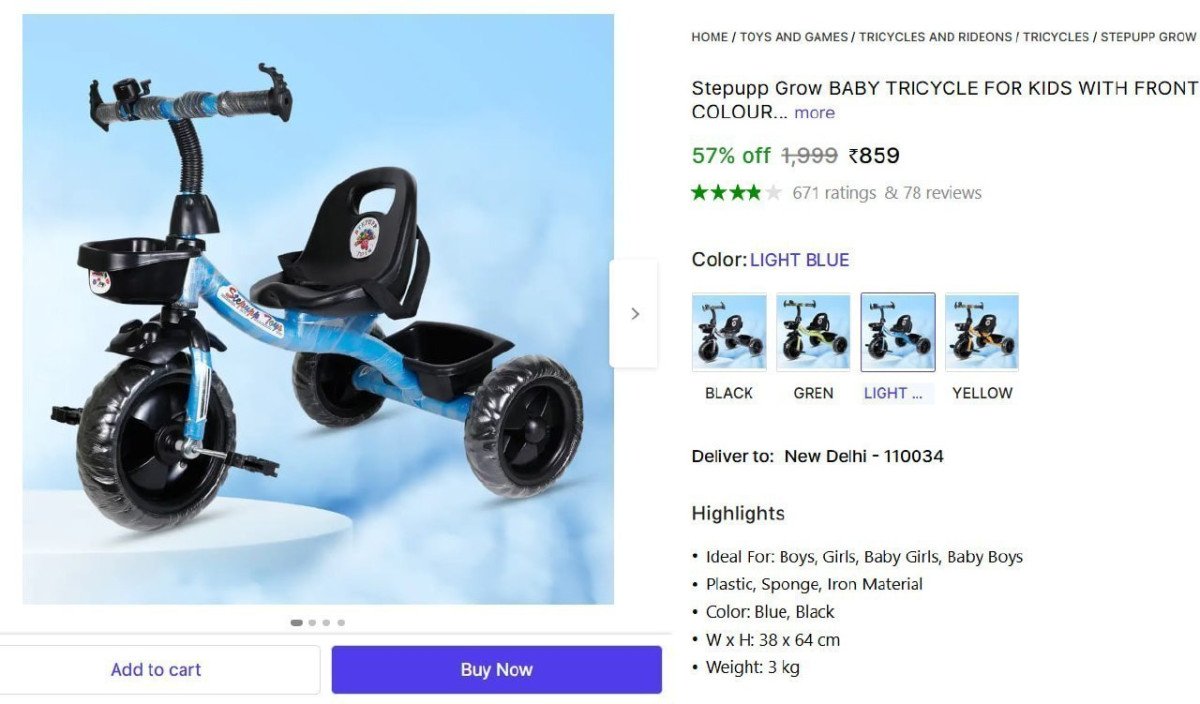The image size is (1200, 704).
Task: Change delivery location New Delhi - 110034
Action: [x=864, y=456]
